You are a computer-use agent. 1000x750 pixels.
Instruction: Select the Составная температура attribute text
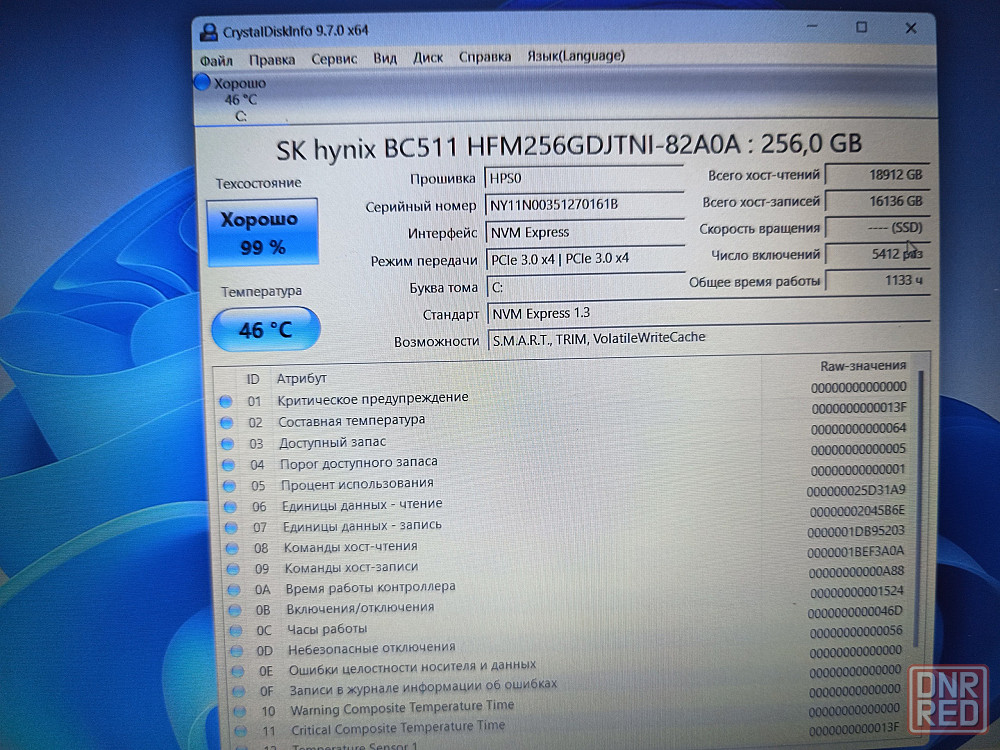(351, 421)
